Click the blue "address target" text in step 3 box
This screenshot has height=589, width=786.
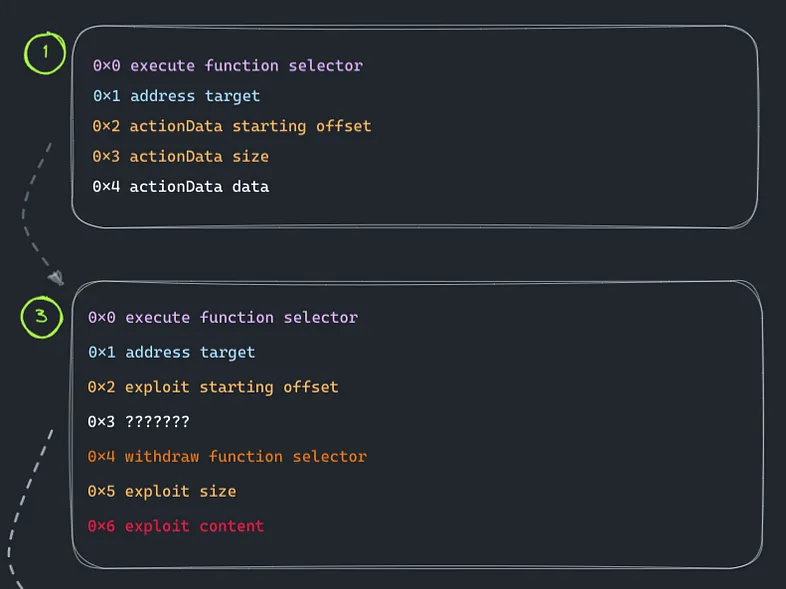point(190,352)
